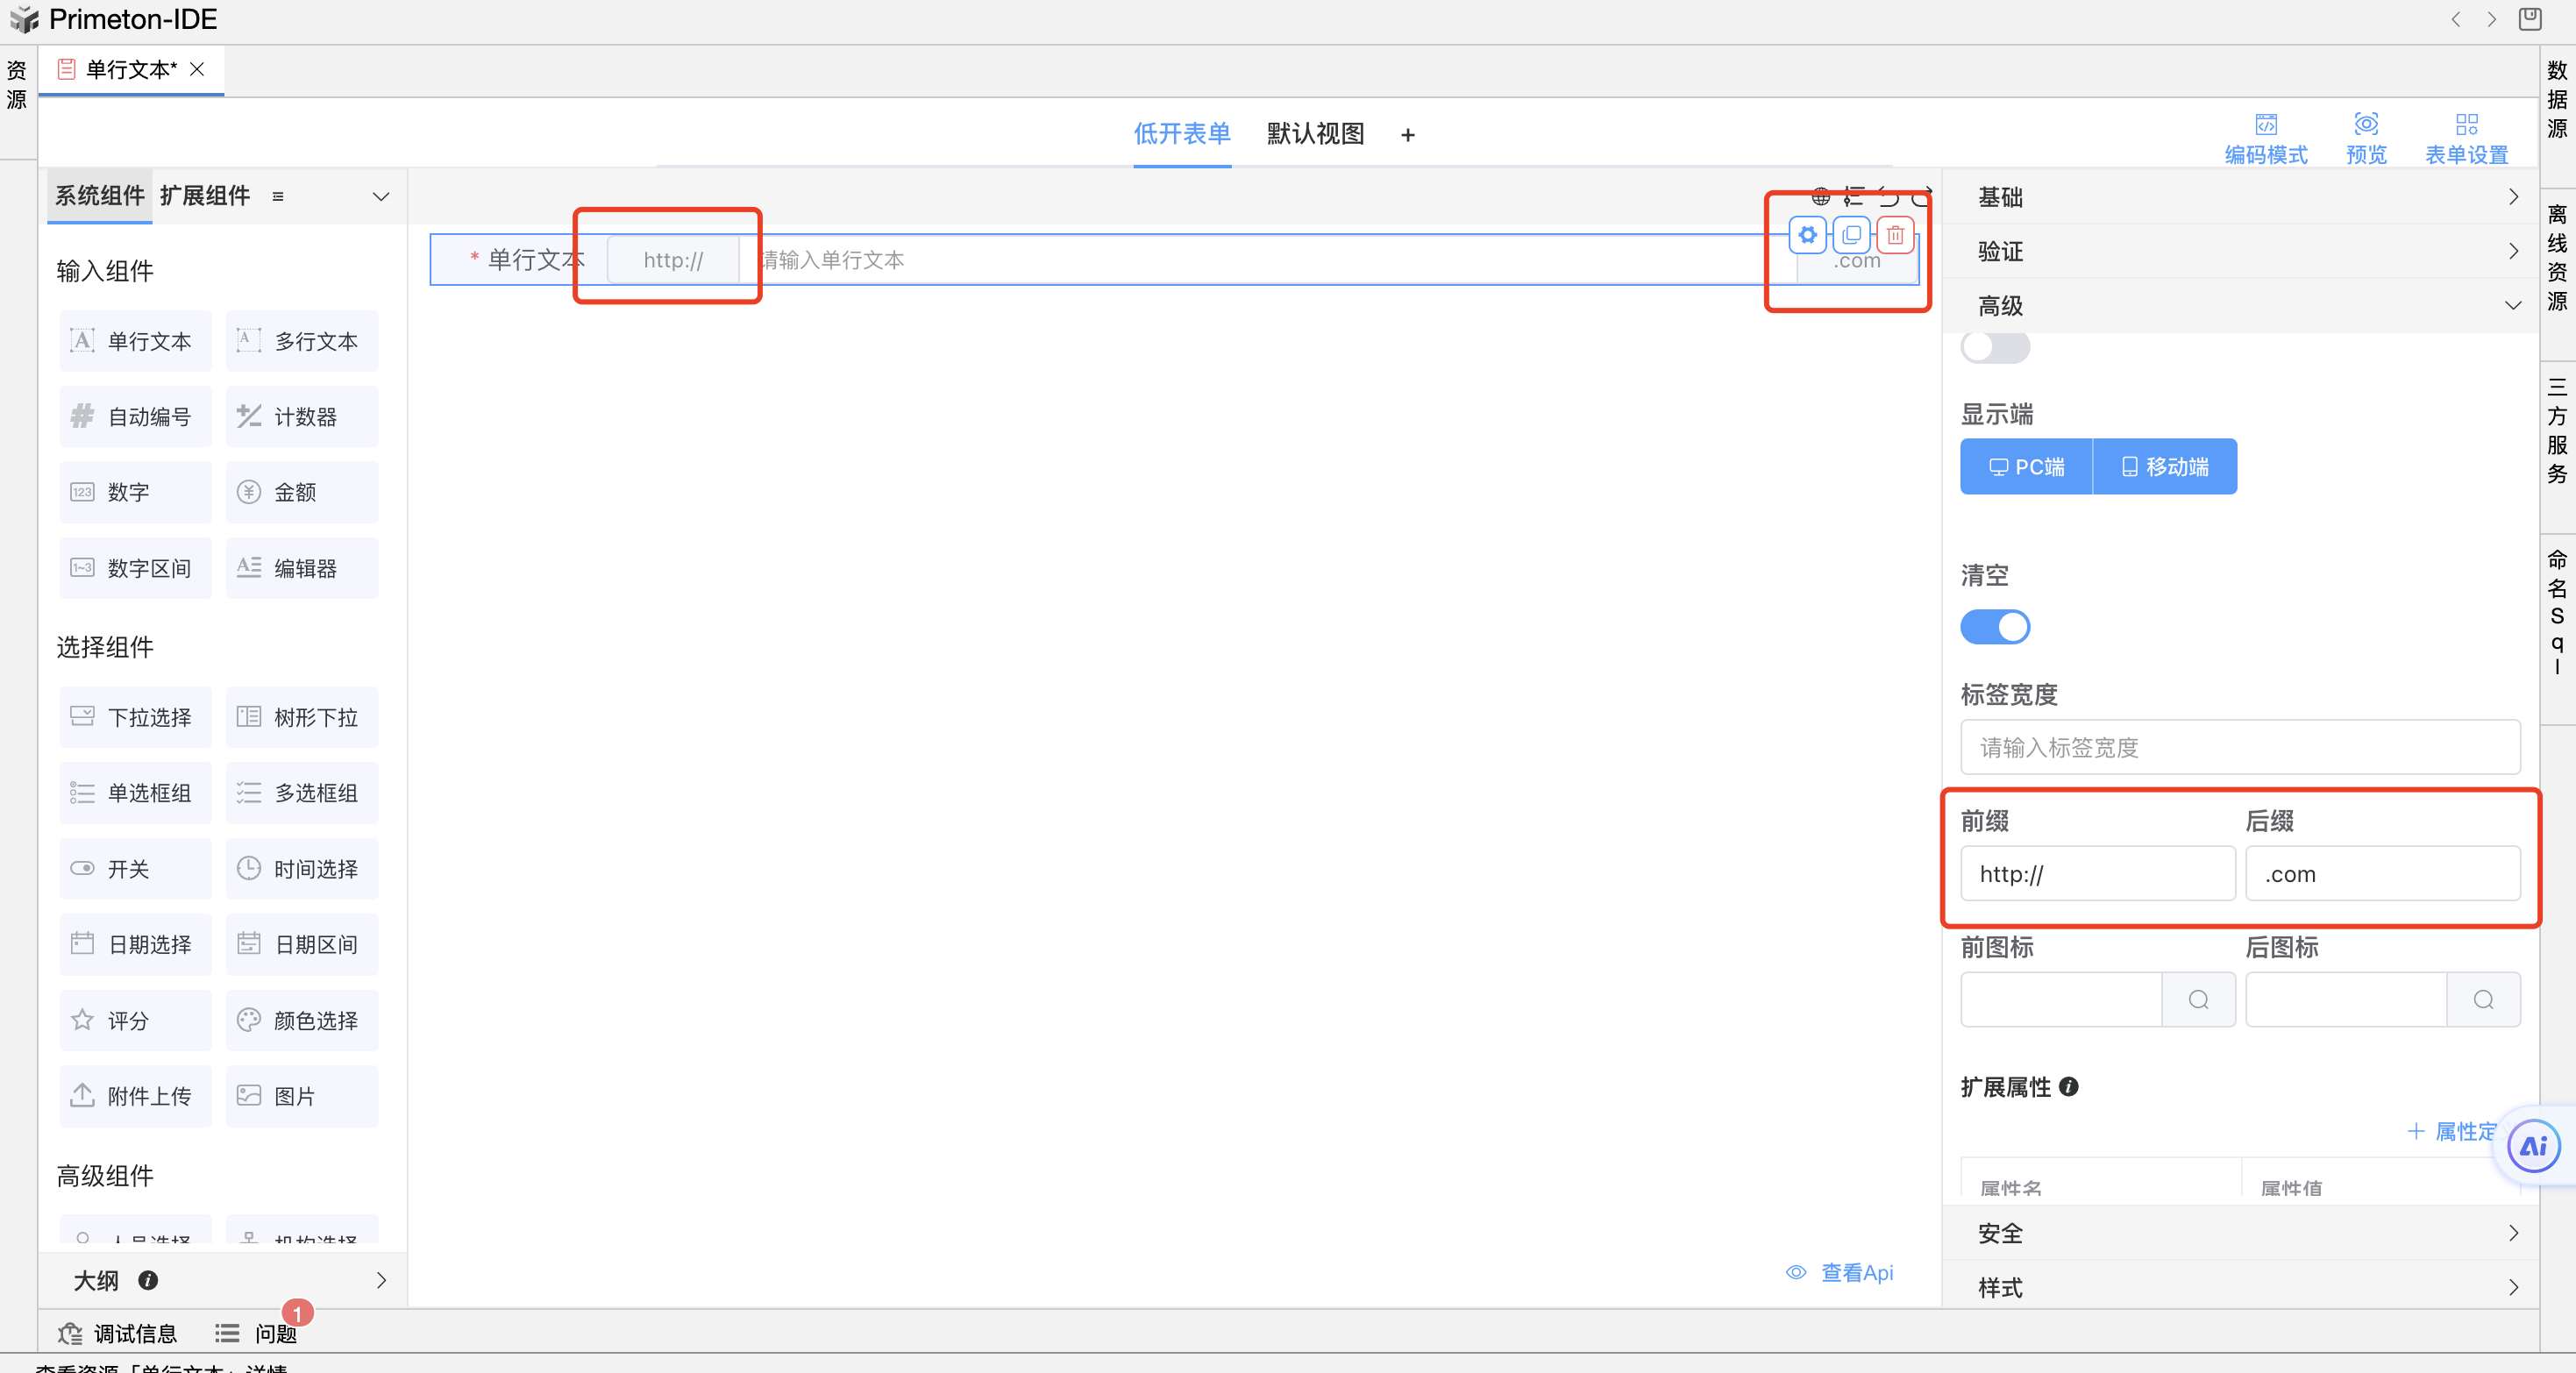This screenshot has width=2576, height=1373.
Task: Click the floating Ai assistant icon
Action: click(2533, 1146)
